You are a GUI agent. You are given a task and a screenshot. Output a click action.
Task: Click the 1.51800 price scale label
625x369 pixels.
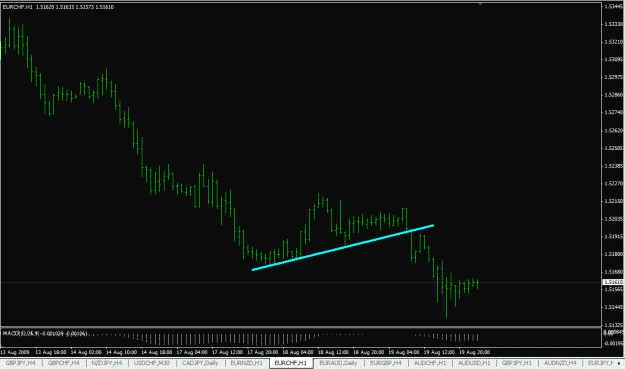pyautogui.click(x=614, y=254)
